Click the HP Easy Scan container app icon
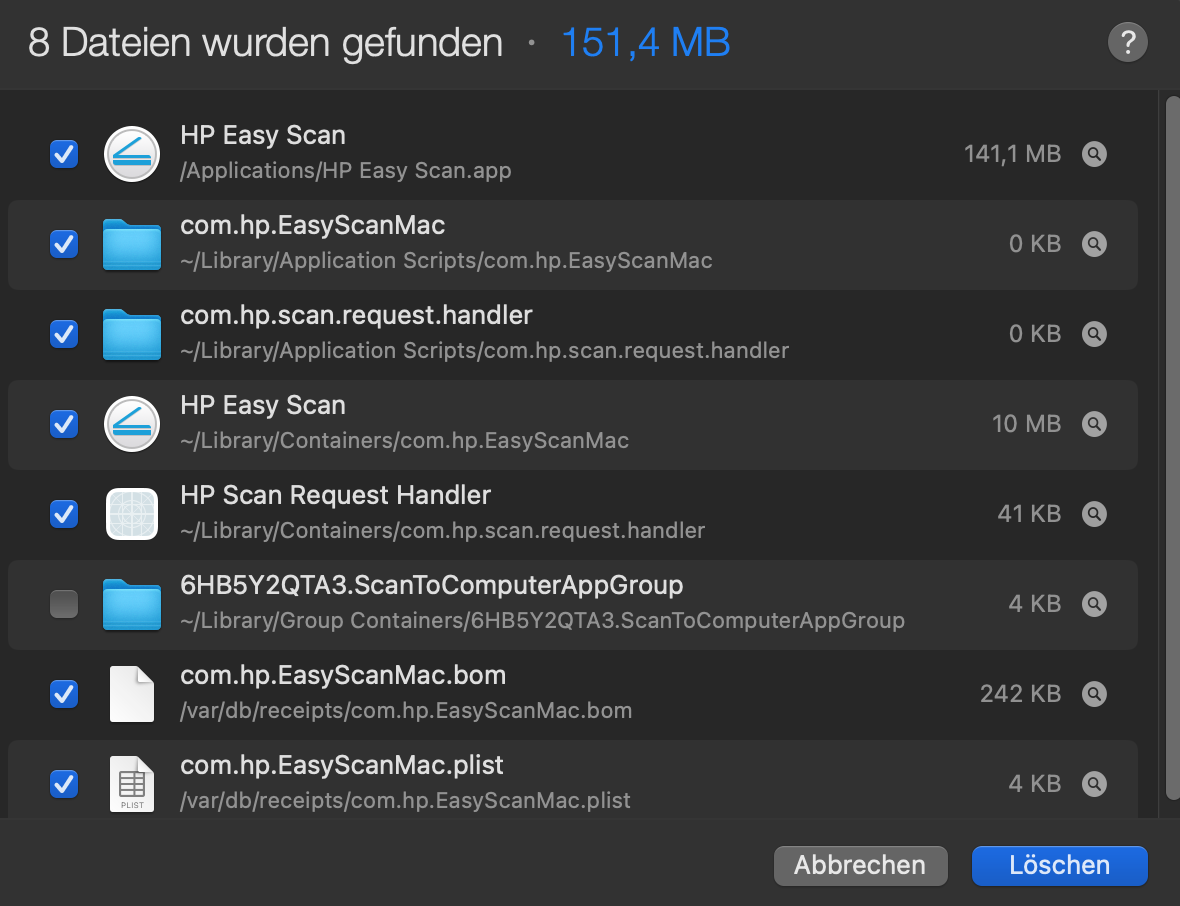Screen dimensions: 1180x906 (131, 424)
